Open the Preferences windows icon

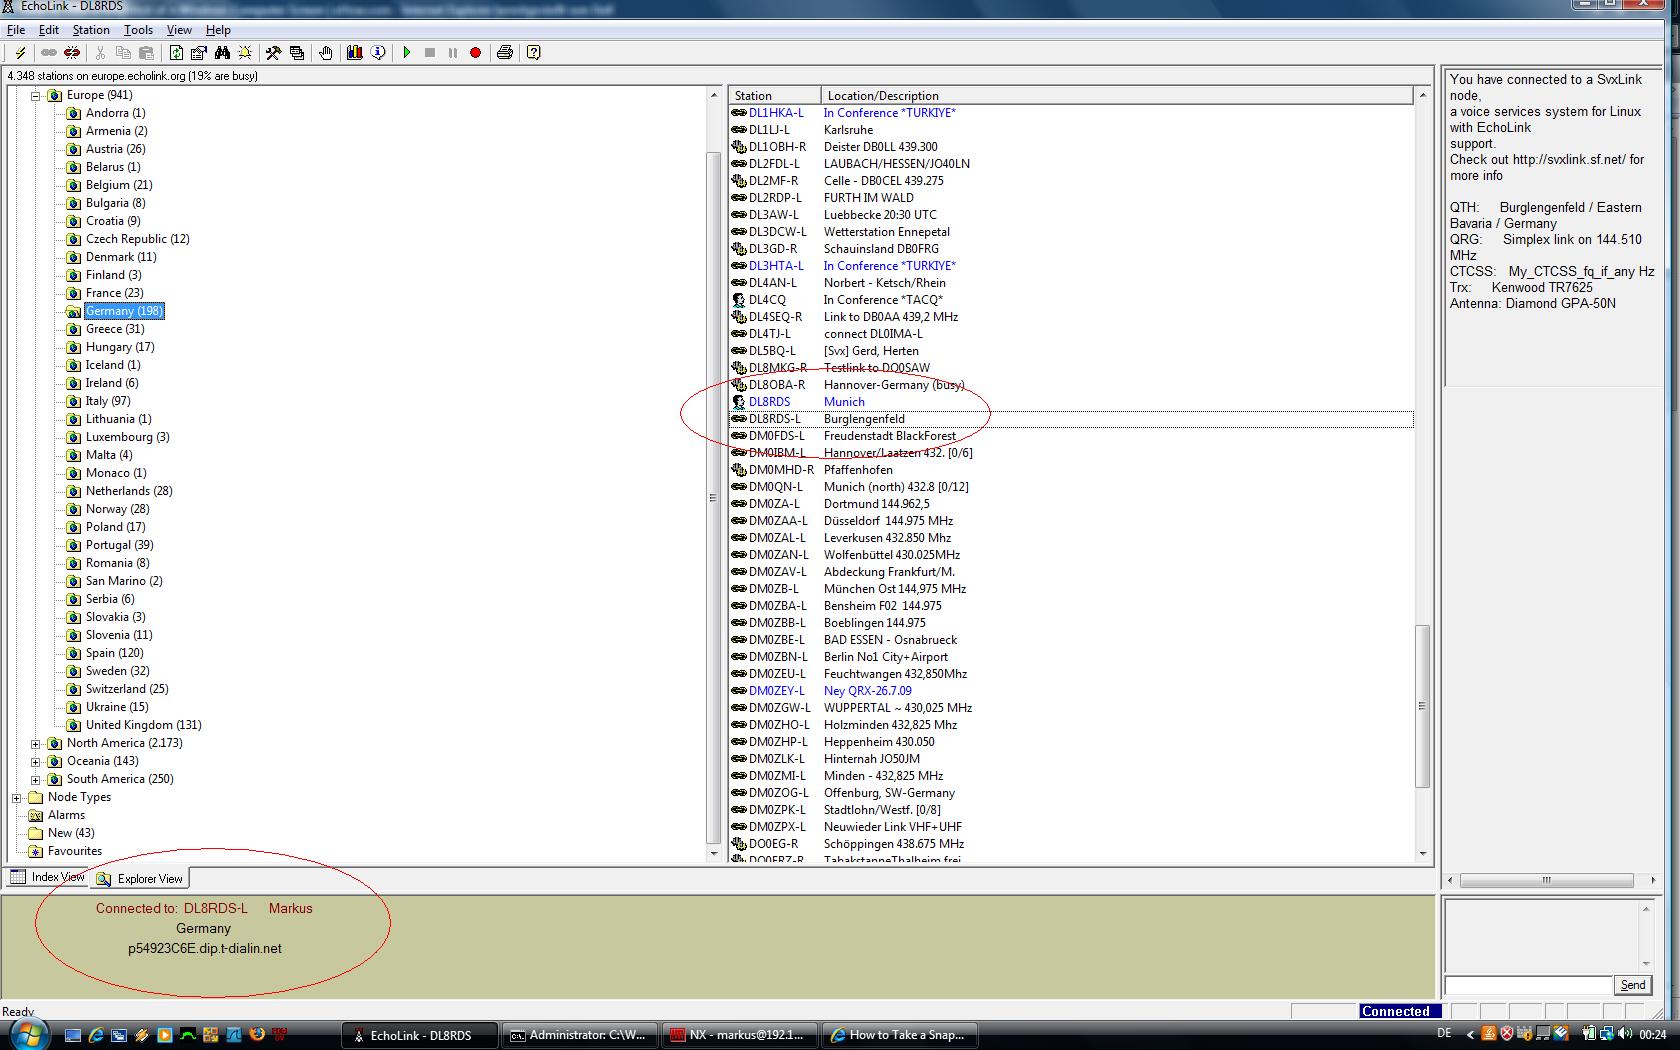[x=297, y=53]
